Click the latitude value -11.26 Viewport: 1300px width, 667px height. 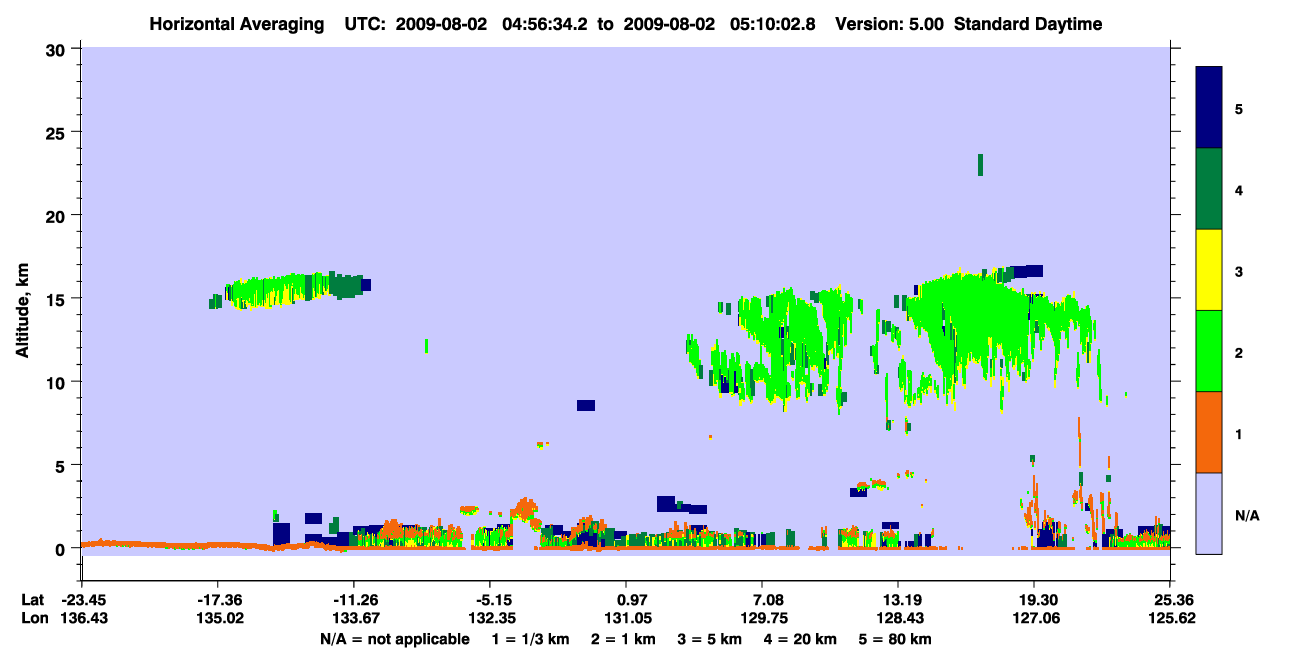pos(353,599)
